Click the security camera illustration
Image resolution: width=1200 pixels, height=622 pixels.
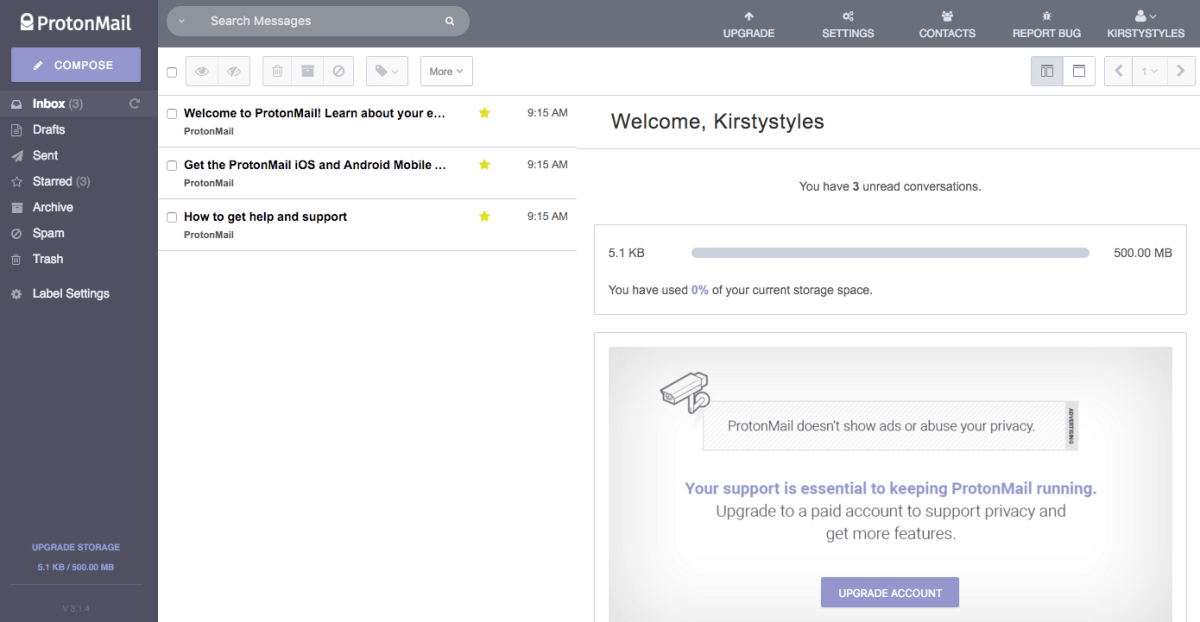point(686,391)
